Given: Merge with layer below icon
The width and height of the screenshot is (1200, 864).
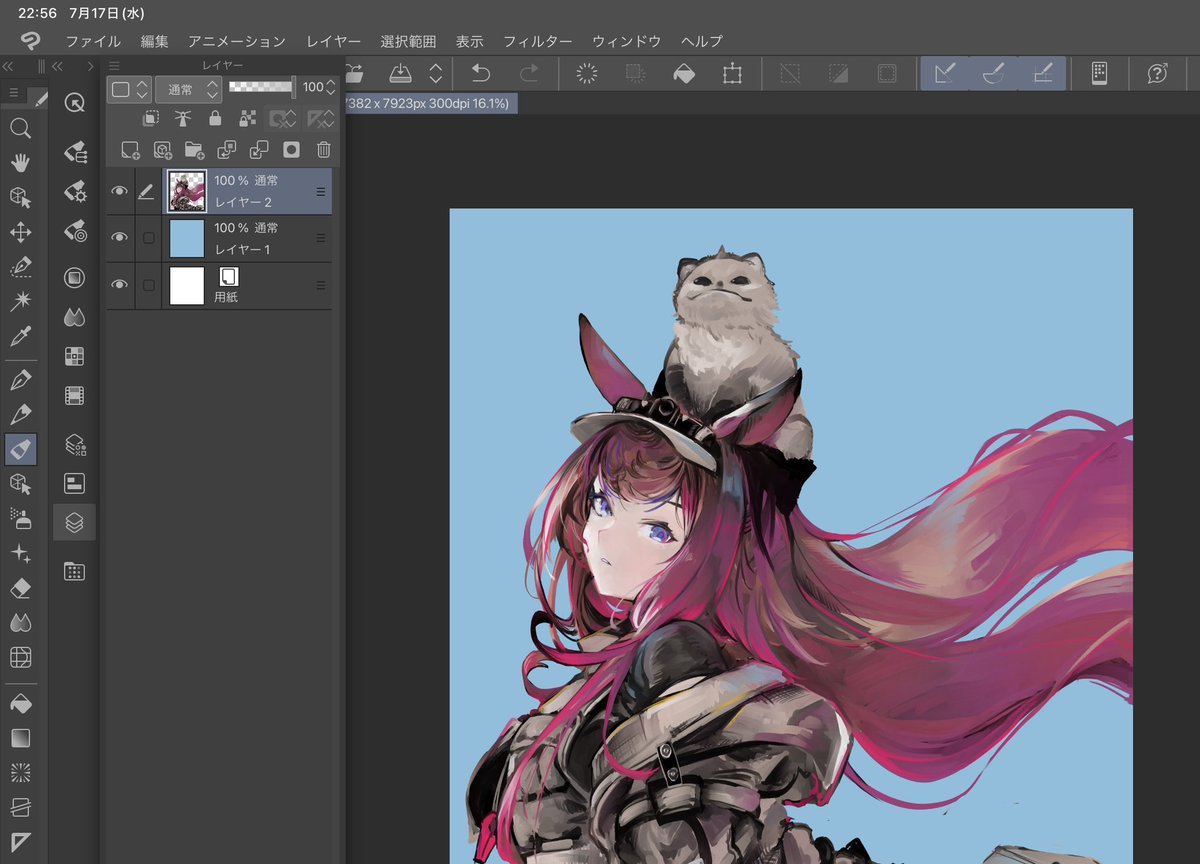Looking at the screenshot, I should pyautogui.click(x=259, y=150).
